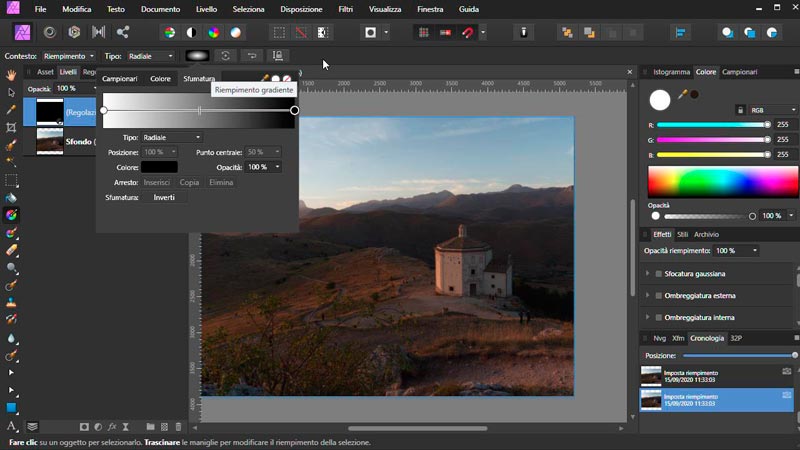Select the rectangular Marquee selection tool

tap(11, 180)
